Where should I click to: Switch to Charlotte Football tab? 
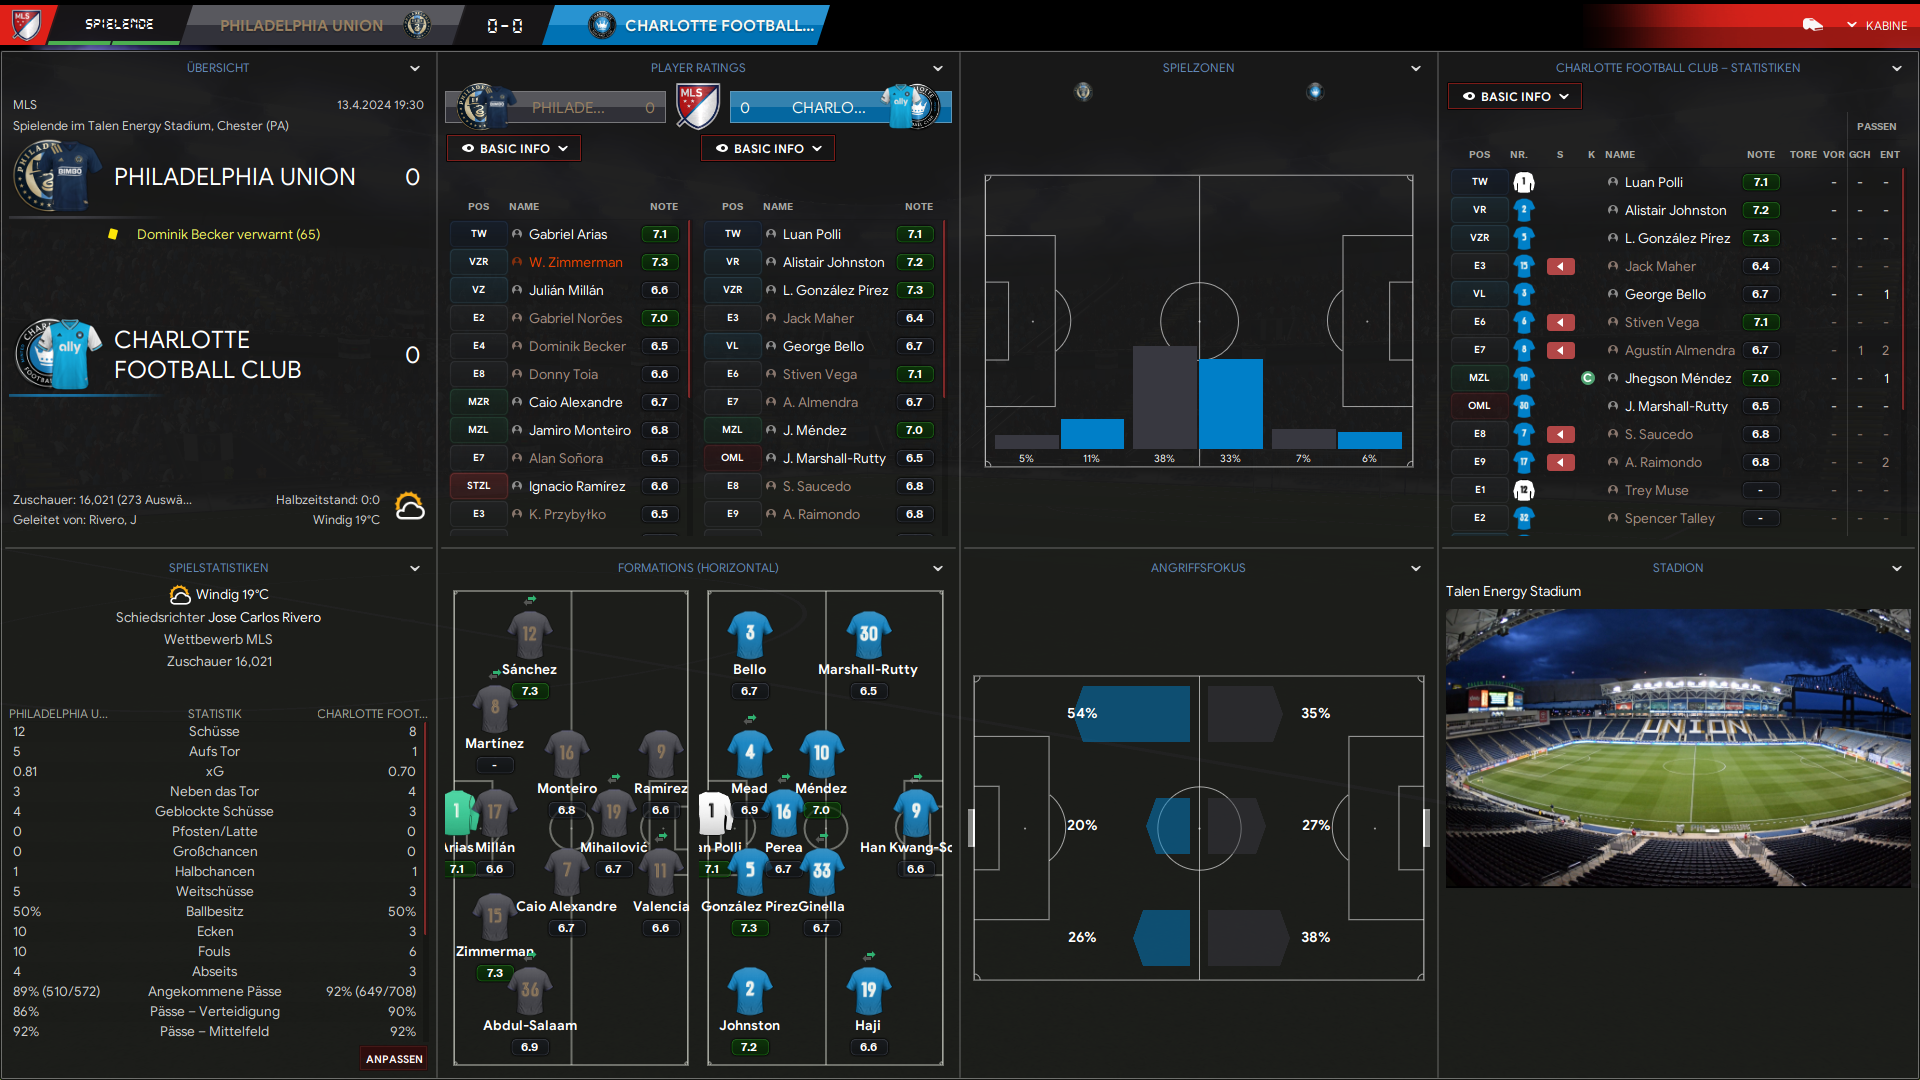click(686, 25)
